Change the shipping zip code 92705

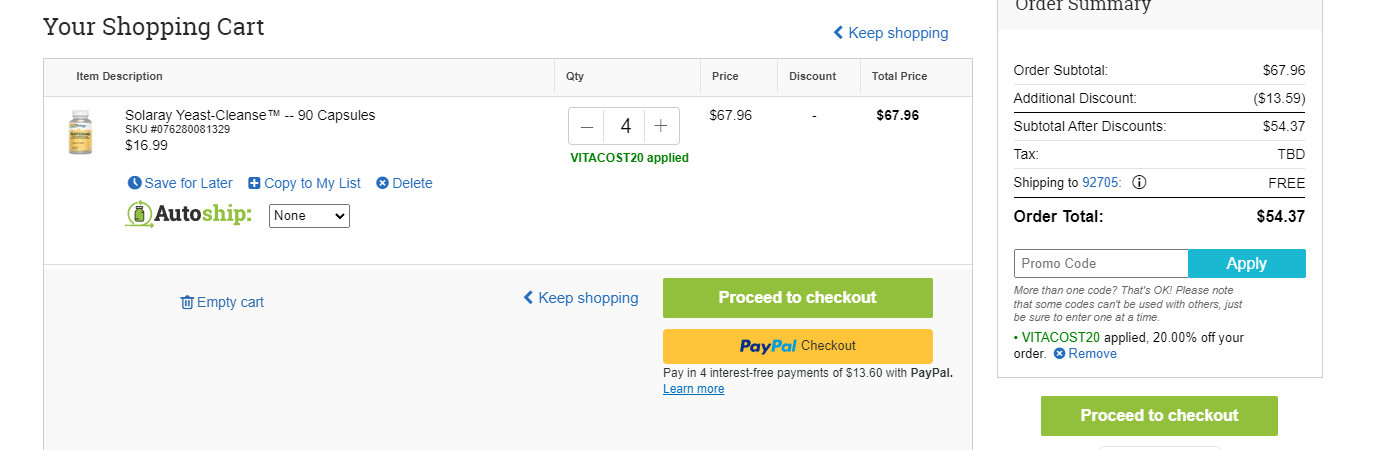(x=1100, y=182)
